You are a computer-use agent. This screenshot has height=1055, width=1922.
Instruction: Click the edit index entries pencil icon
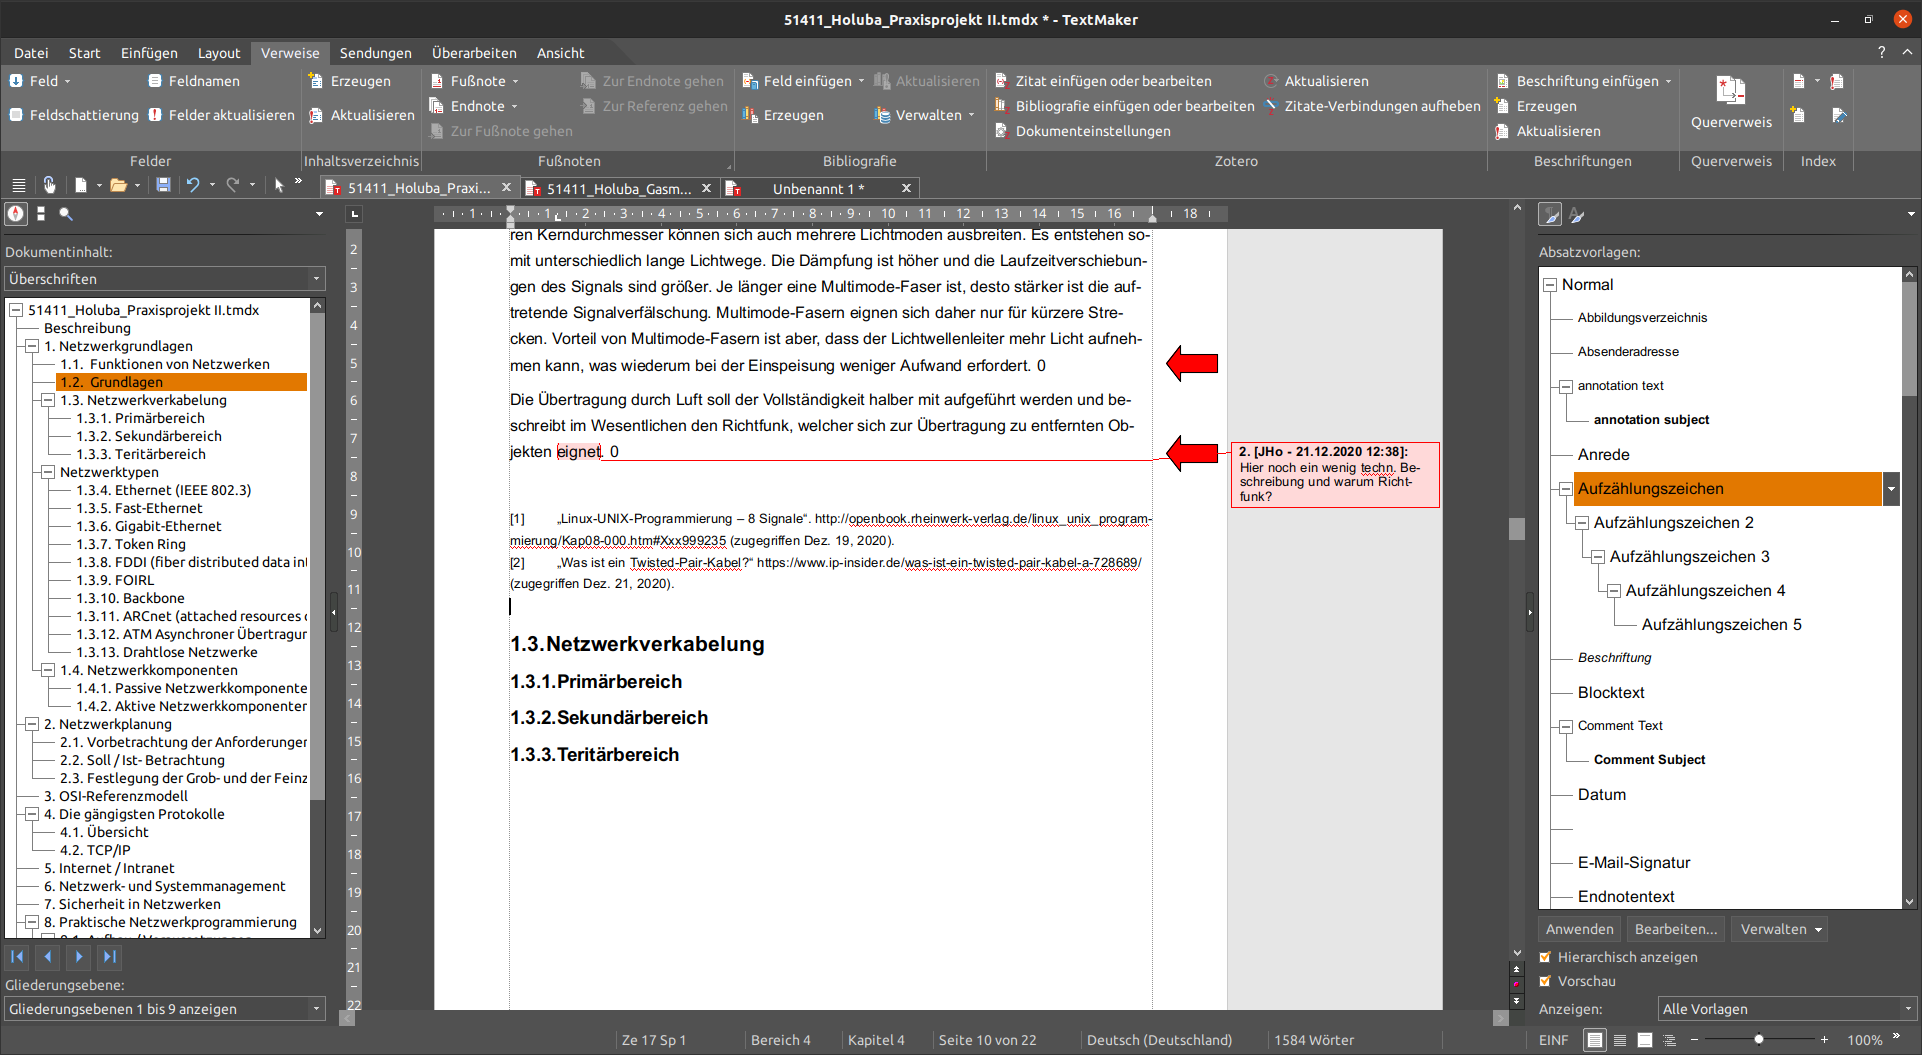pos(1838,115)
